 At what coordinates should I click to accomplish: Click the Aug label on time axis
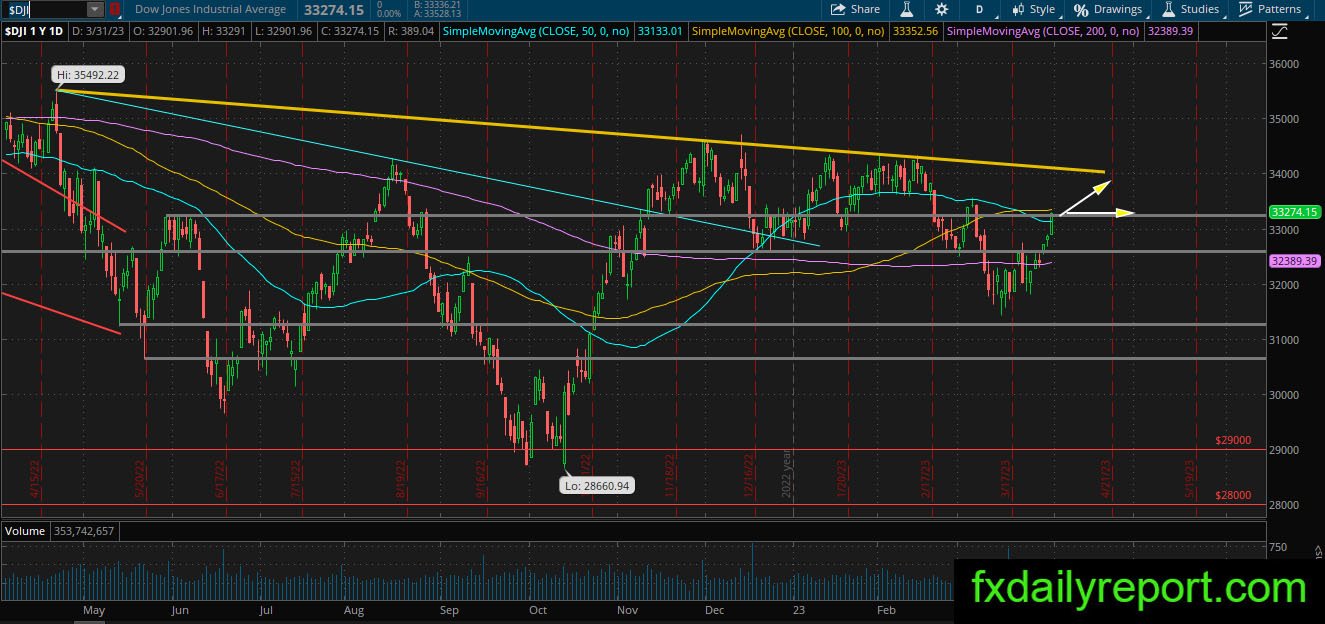(355, 608)
